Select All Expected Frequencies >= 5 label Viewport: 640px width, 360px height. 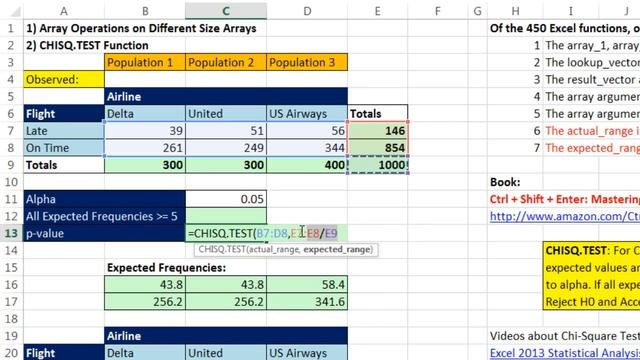(x=104, y=216)
